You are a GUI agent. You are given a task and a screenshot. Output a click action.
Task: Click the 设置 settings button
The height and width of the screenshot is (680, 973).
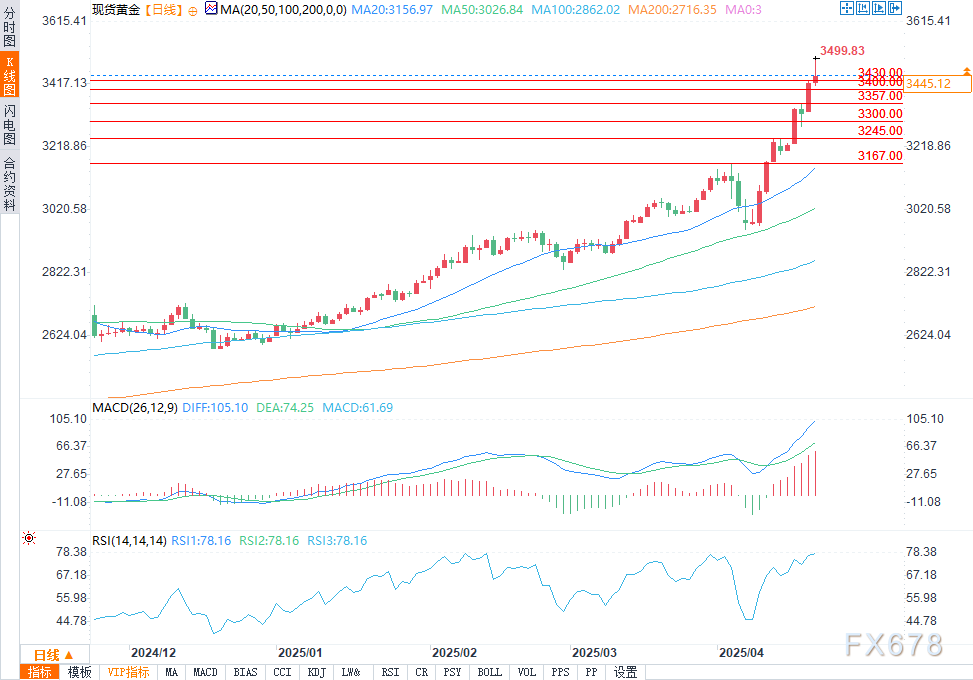coord(626,672)
